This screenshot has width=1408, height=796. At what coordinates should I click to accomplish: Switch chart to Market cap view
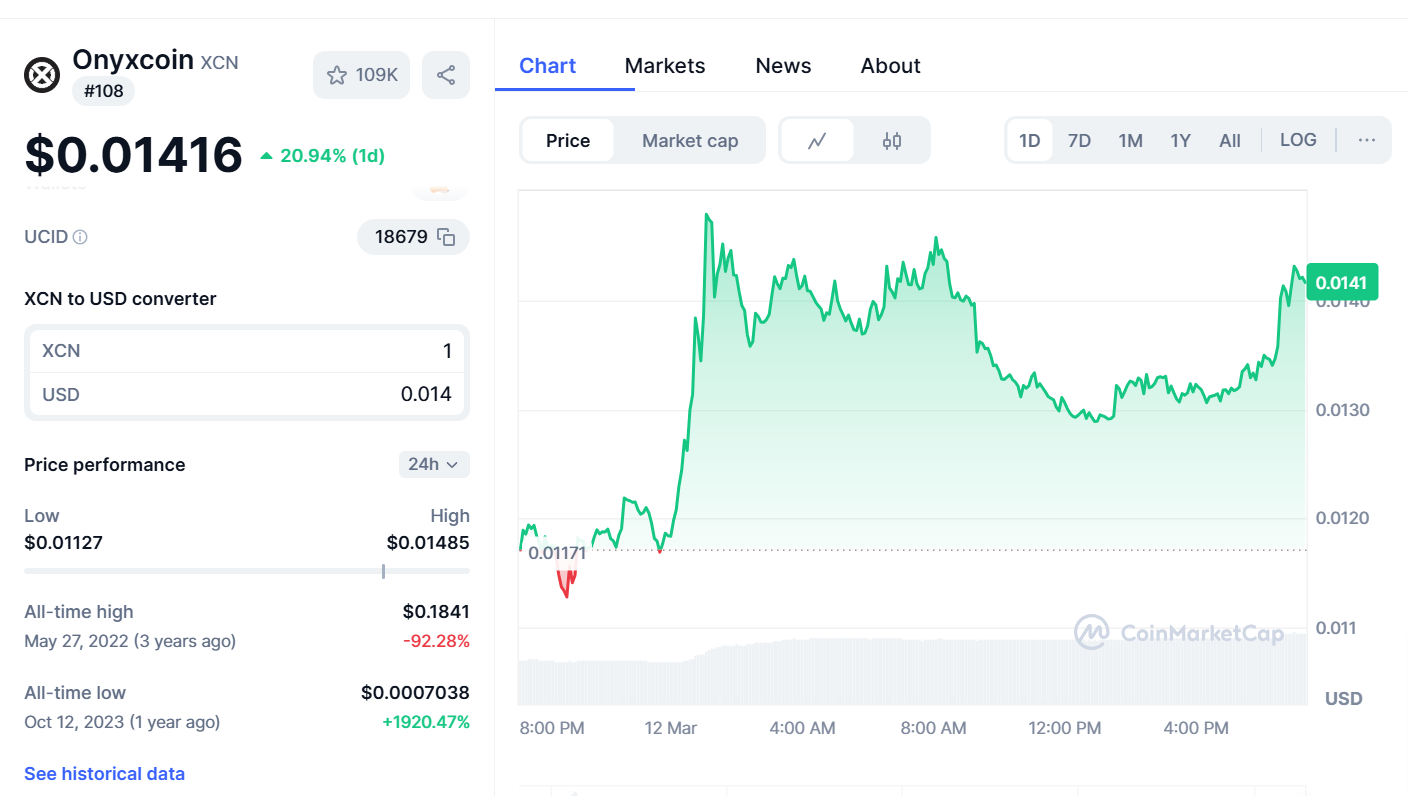(689, 140)
